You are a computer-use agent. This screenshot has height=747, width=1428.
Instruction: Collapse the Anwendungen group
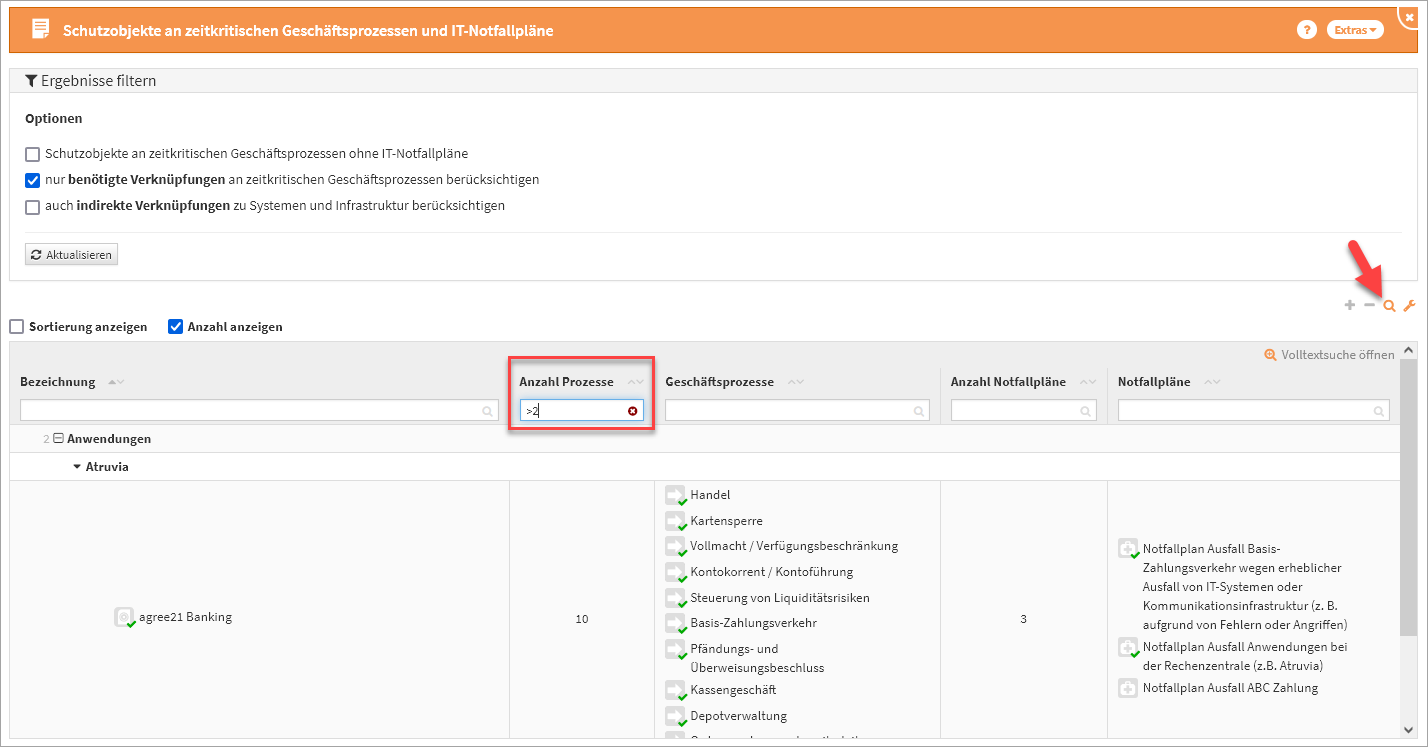pyautogui.click(x=58, y=439)
